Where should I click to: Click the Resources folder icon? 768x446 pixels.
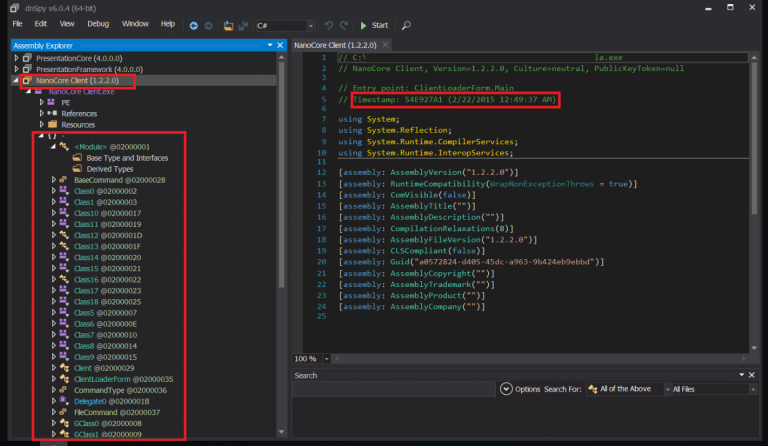(x=52, y=124)
